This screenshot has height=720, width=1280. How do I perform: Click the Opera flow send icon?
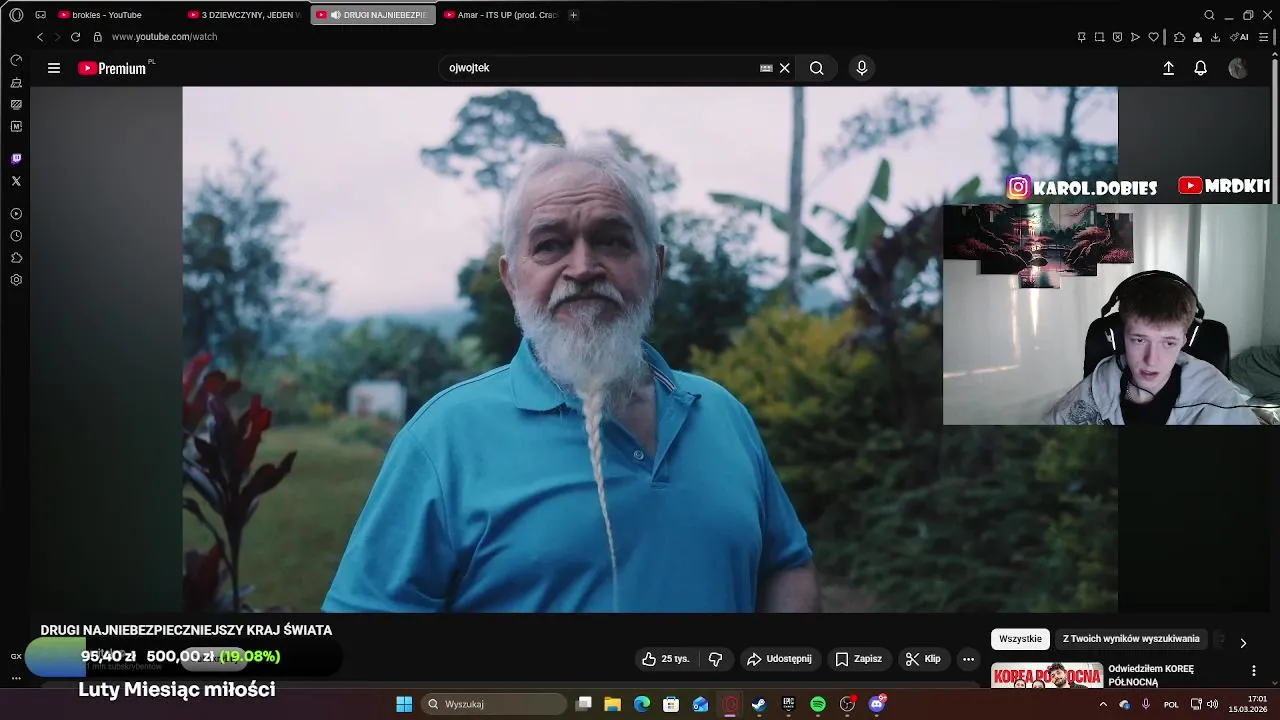click(x=1135, y=37)
